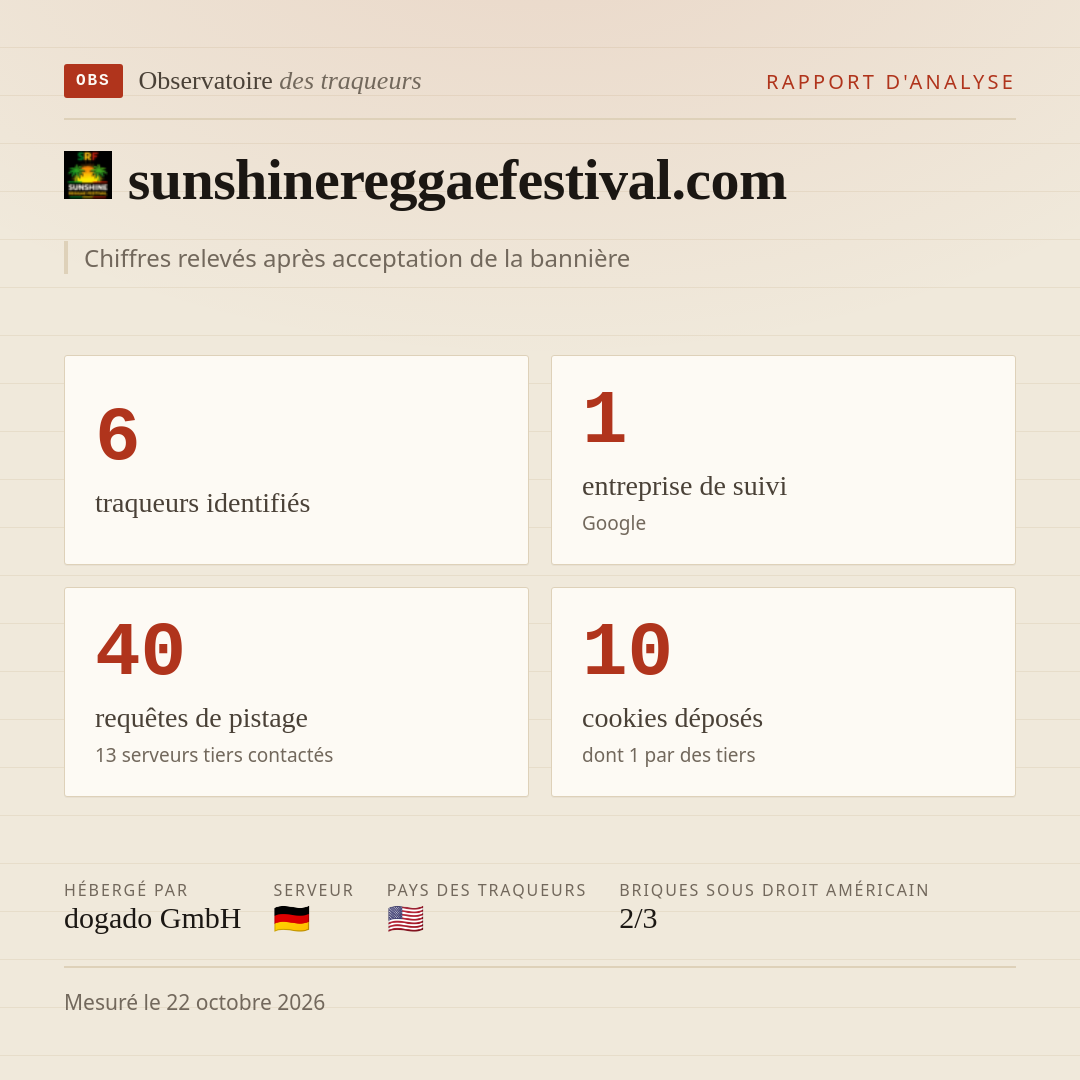Click the Hébergé par label
Screen dimensions: 1080x1080
click(126, 890)
